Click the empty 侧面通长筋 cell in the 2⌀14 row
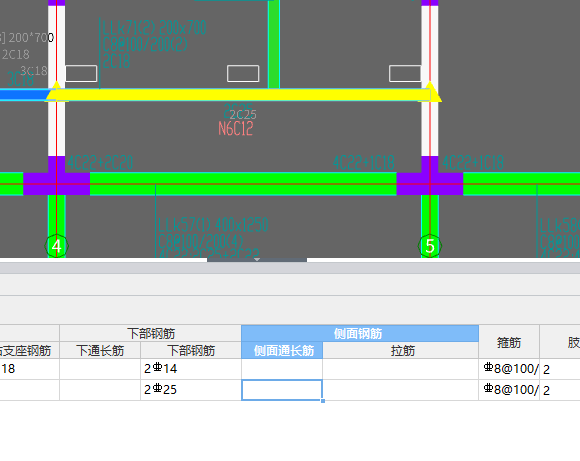The image size is (580, 461). pos(282,369)
